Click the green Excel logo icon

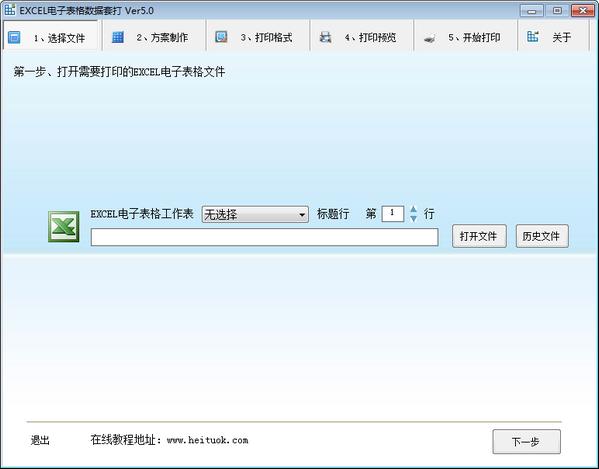pyautogui.click(x=64, y=226)
